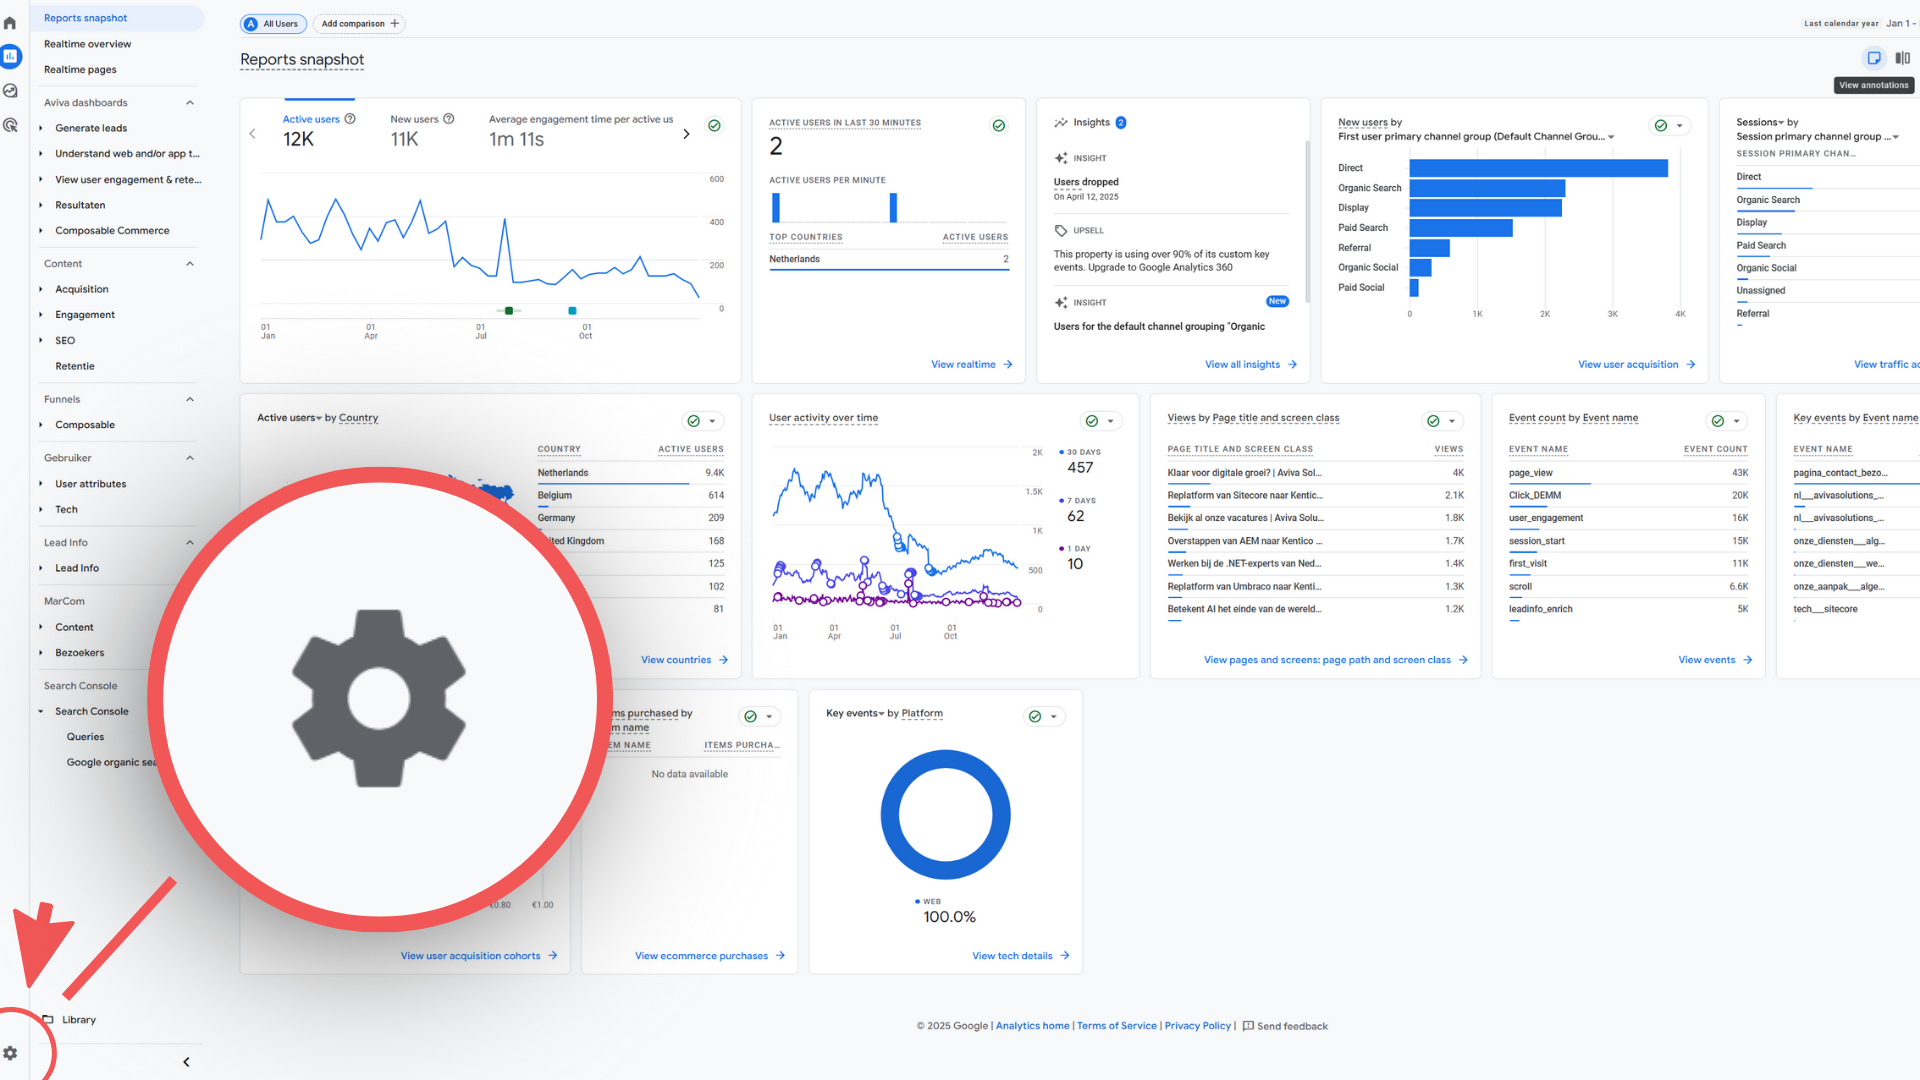Collapse the navigation panel with the arrow
1920x1080 pixels.
coord(186,1062)
